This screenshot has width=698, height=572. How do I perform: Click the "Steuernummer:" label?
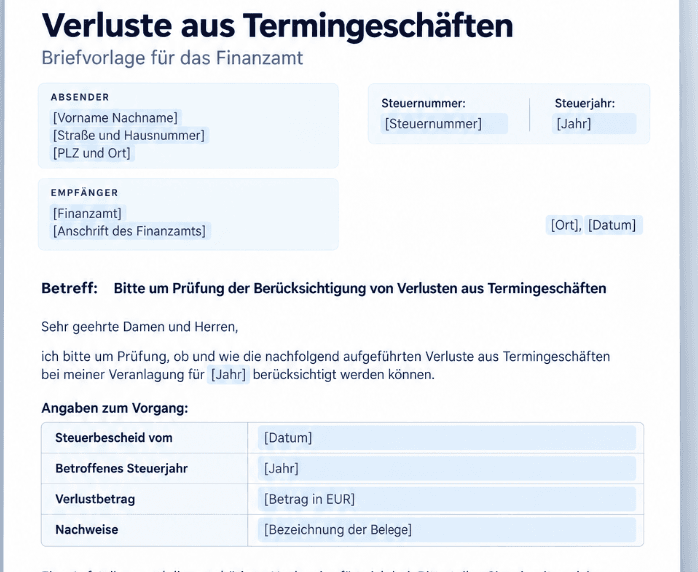click(423, 103)
